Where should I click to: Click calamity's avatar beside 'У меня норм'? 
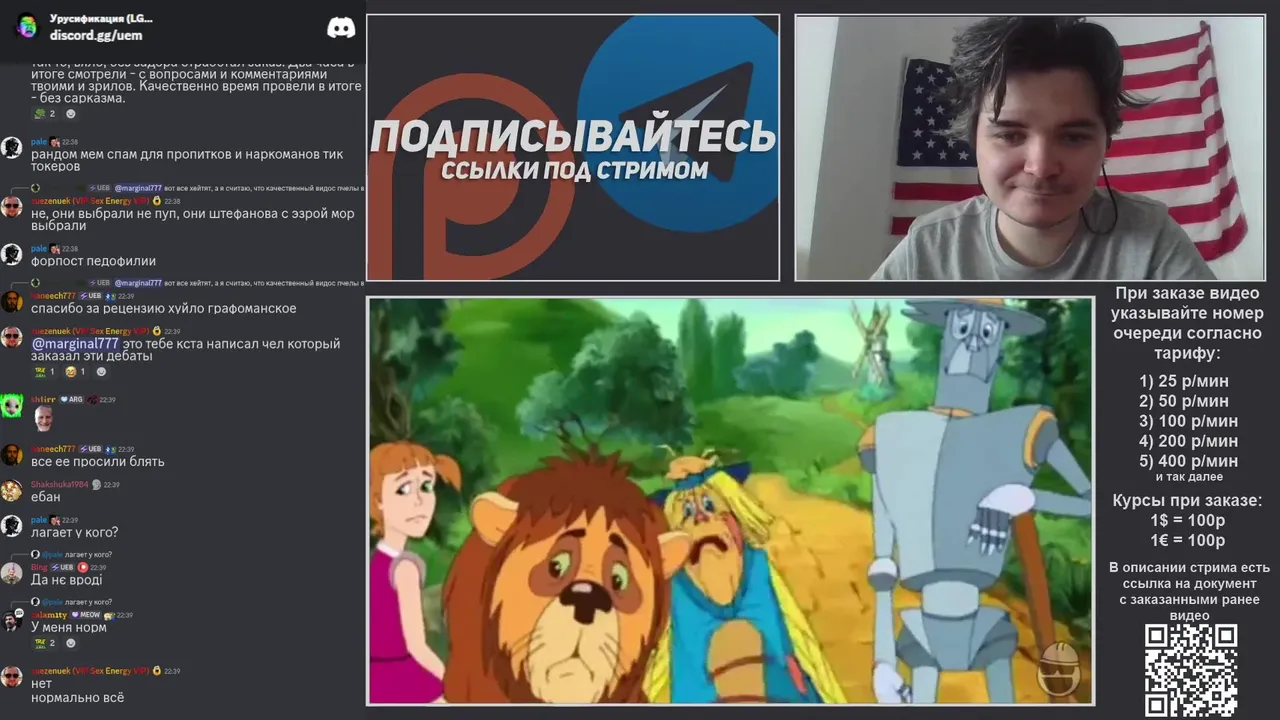click(11, 620)
